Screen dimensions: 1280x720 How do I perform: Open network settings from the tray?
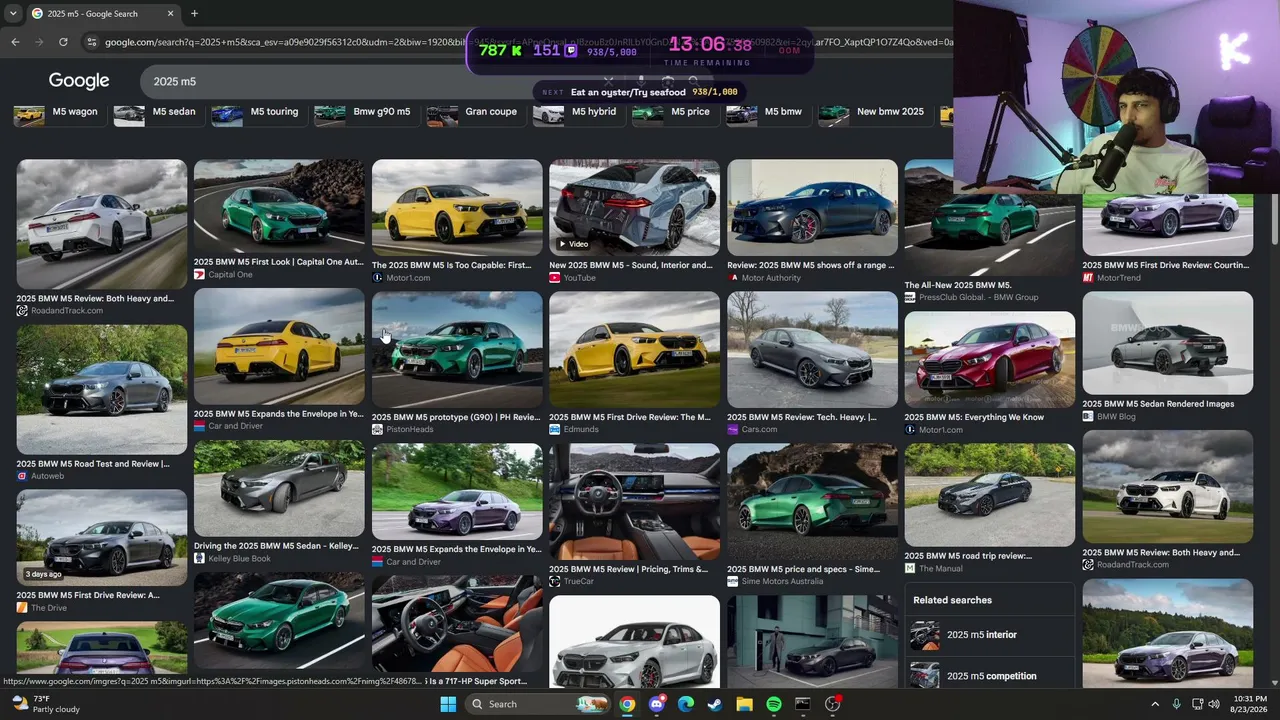1197,704
